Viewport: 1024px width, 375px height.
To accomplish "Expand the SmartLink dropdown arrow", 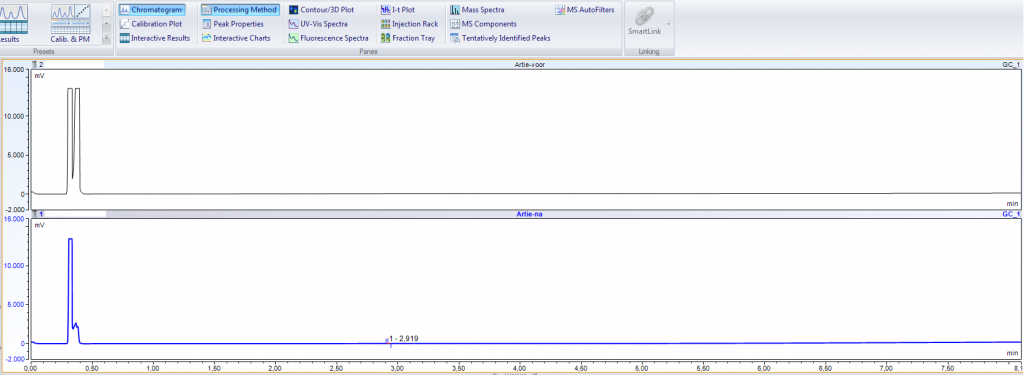I will point(668,25).
